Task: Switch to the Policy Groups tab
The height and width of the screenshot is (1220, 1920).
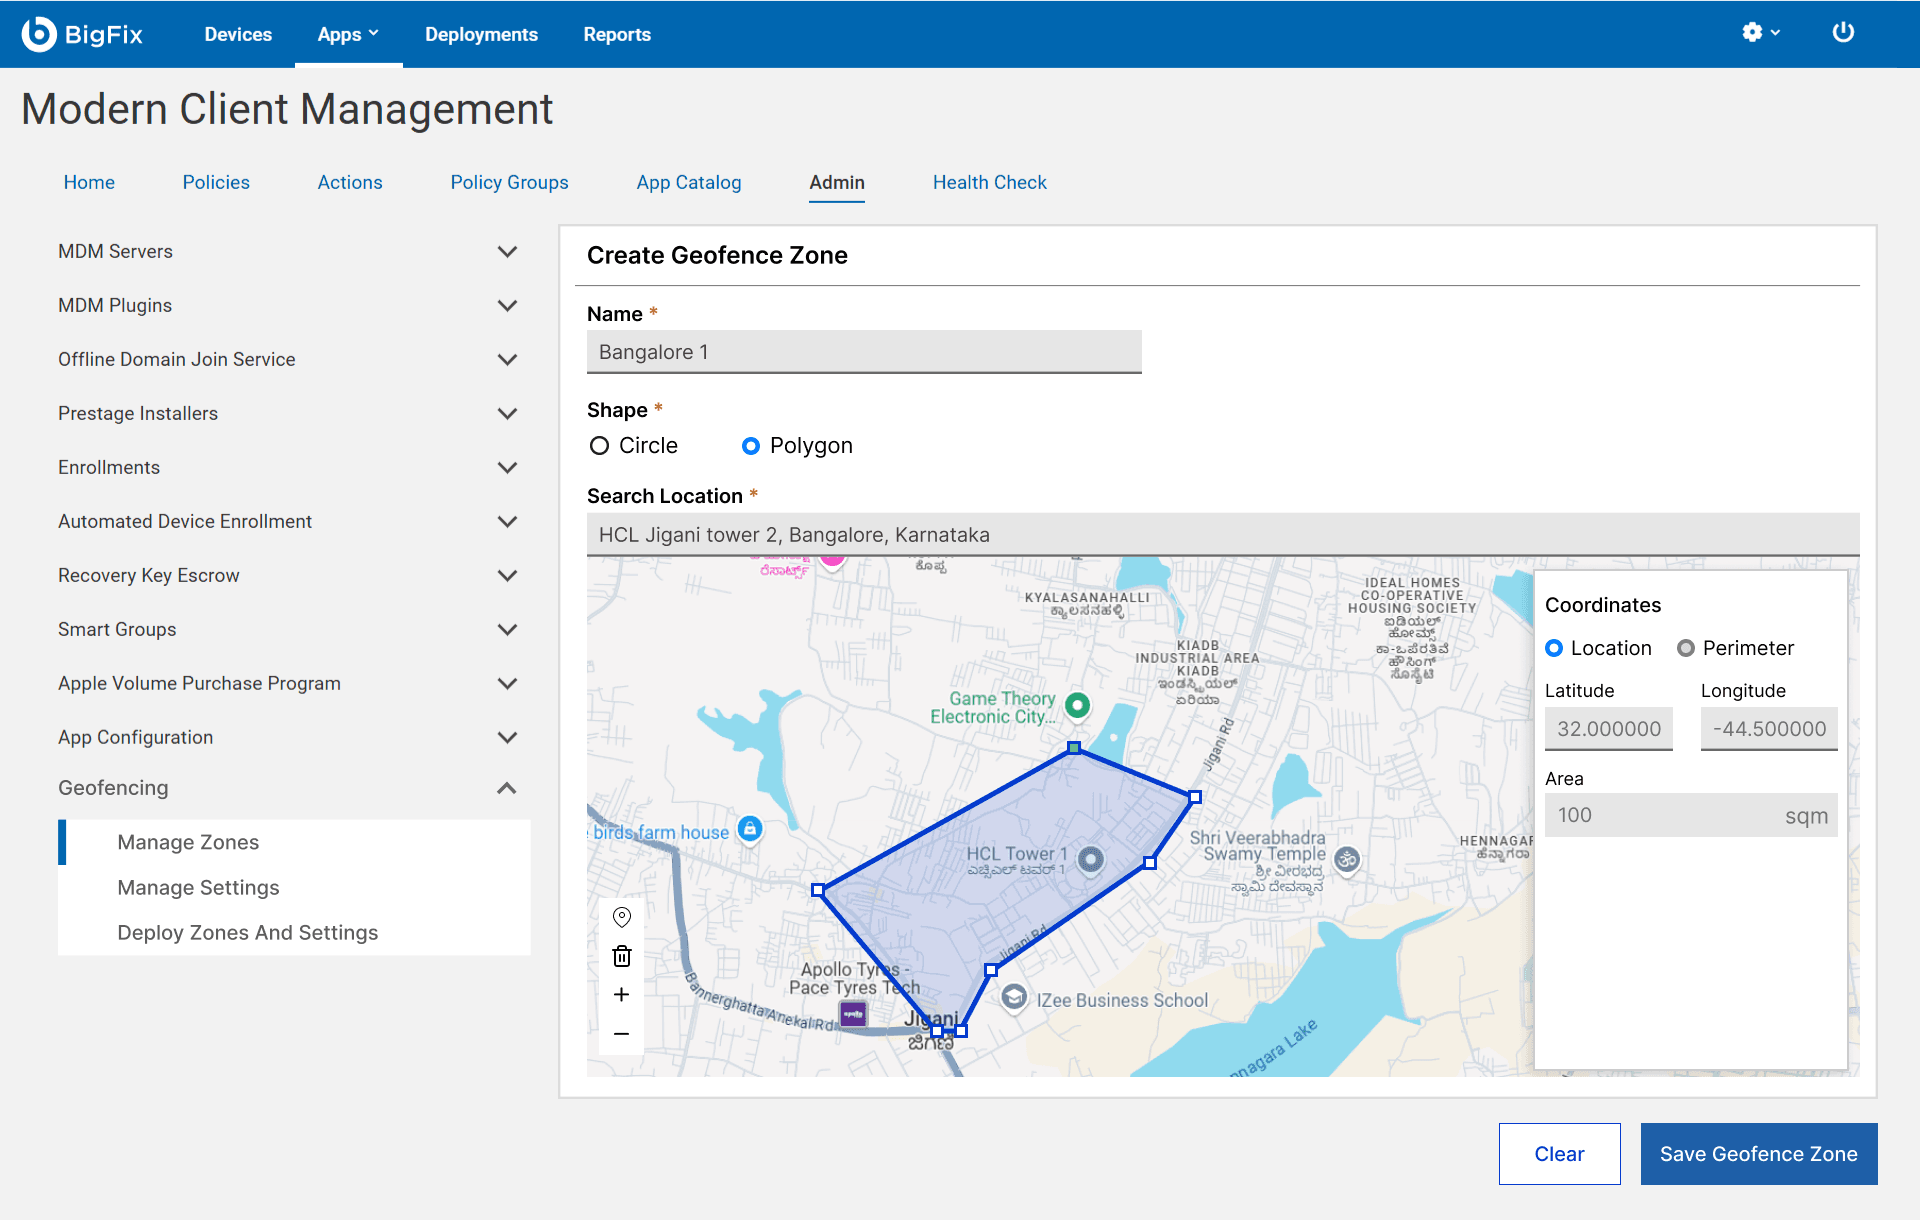Action: click(509, 182)
